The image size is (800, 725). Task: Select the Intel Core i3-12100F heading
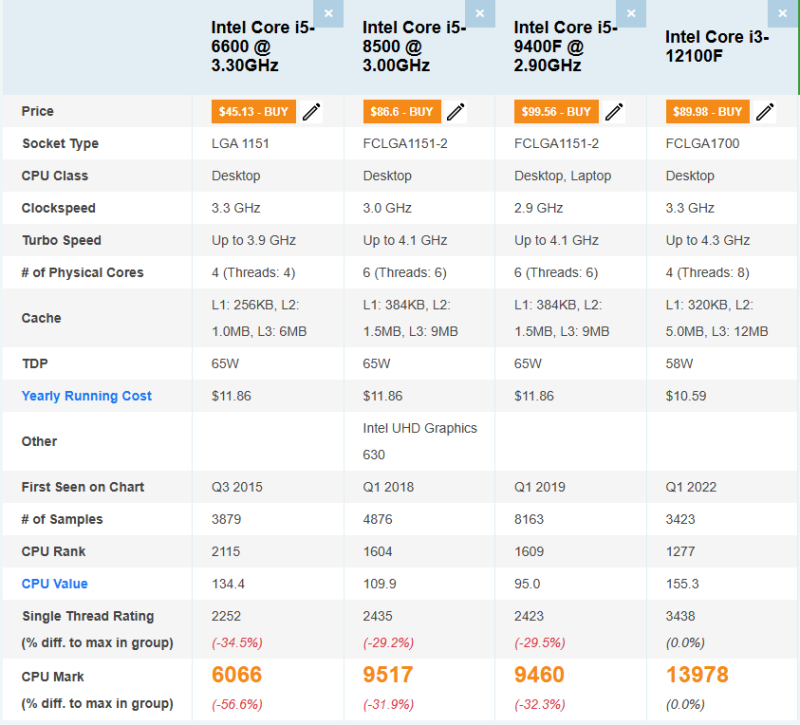click(x=717, y=46)
